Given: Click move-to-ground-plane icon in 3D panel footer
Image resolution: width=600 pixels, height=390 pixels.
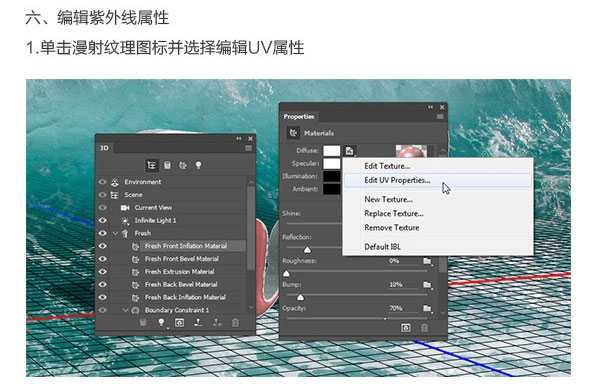Looking at the screenshot, I should (198, 323).
